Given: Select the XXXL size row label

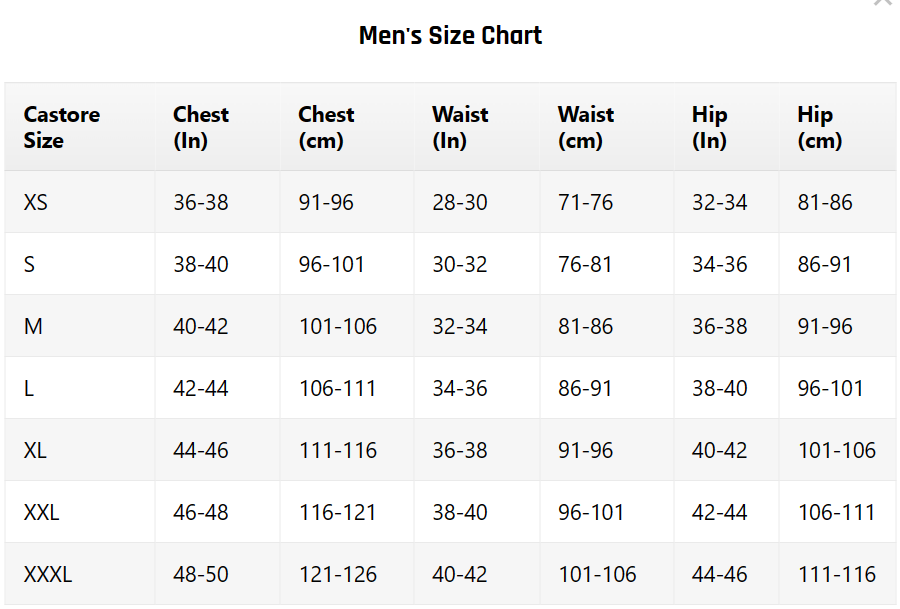Looking at the screenshot, I should coord(47,575).
